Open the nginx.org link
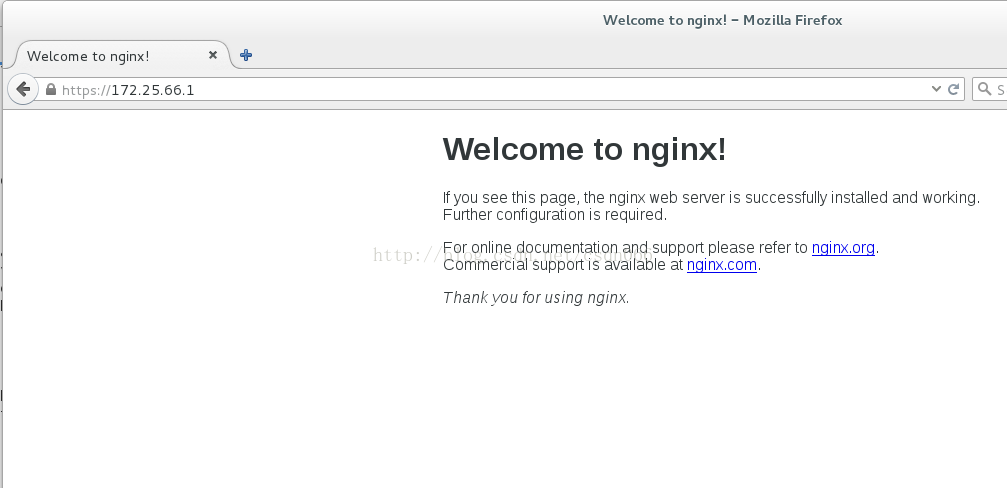 [843, 247]
